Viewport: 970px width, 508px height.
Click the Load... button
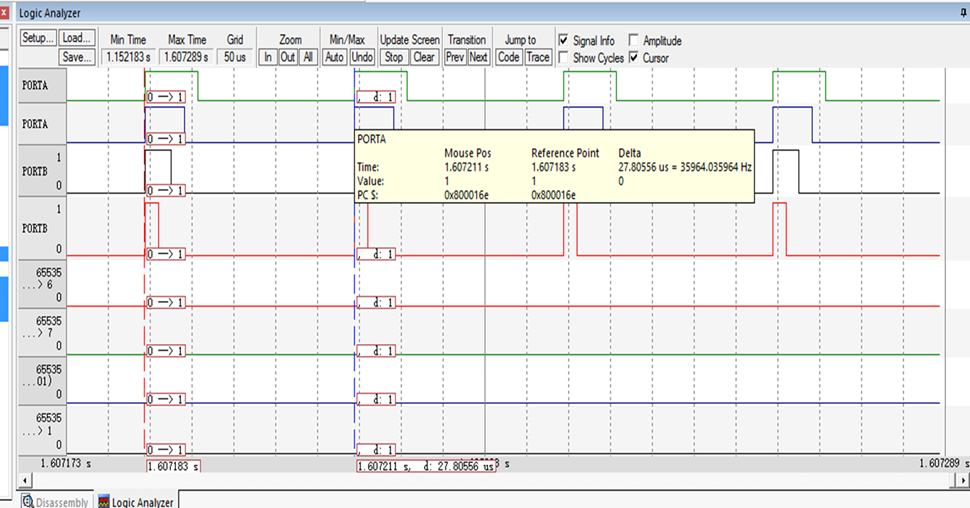click(76, 38)
